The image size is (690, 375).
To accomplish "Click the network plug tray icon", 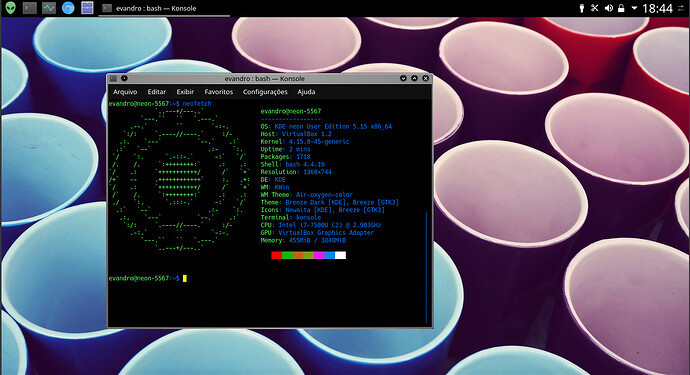I will pos(582,8).
